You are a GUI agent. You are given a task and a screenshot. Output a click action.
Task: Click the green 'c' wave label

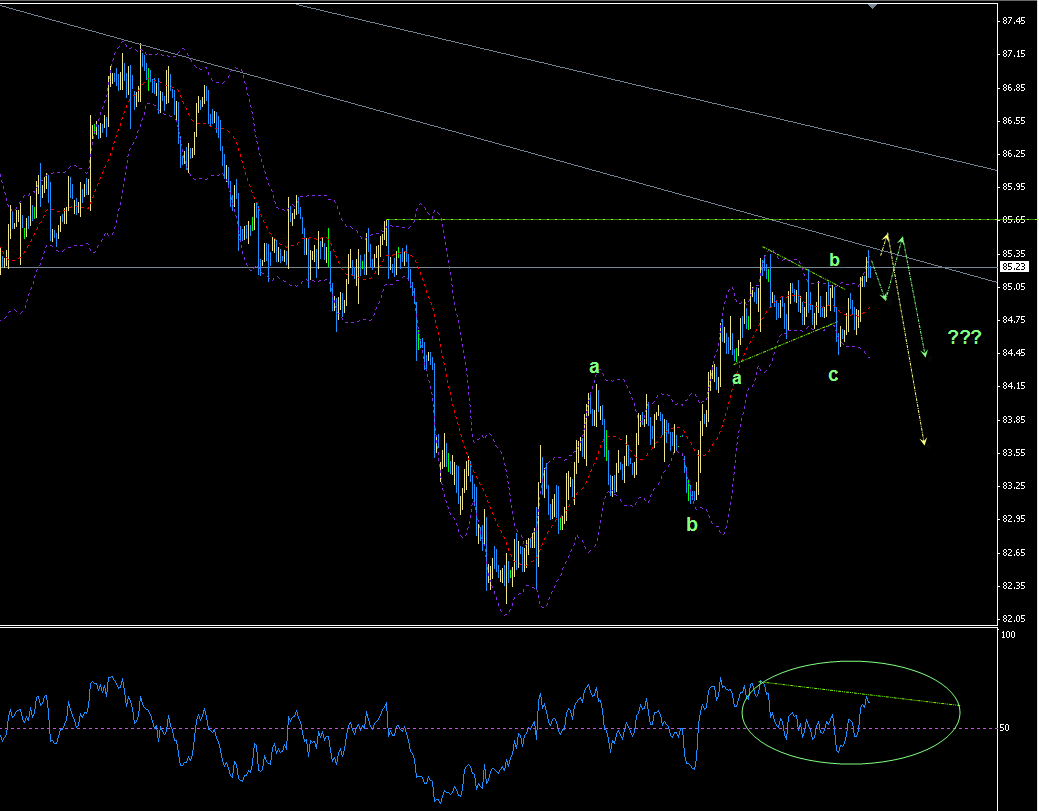tap(832, 376)
